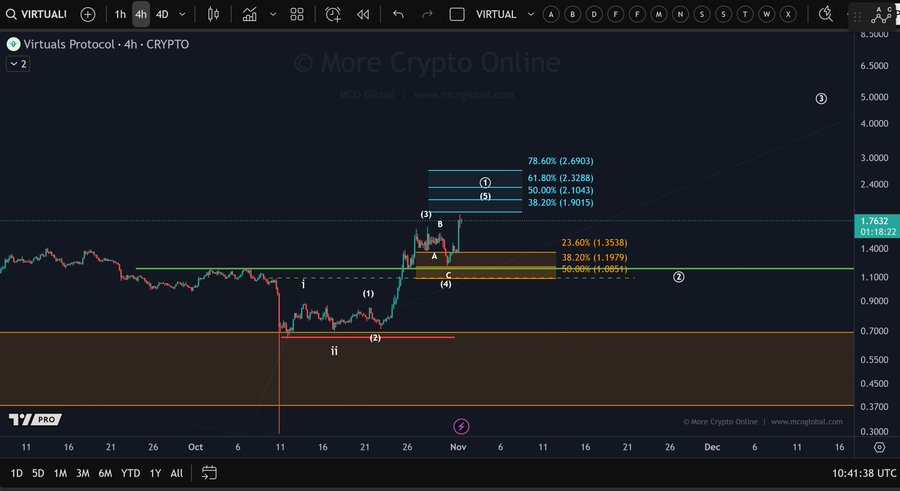Create an alert with the clock icon
This screenshot has width=900, height=491.
[332, 14]
